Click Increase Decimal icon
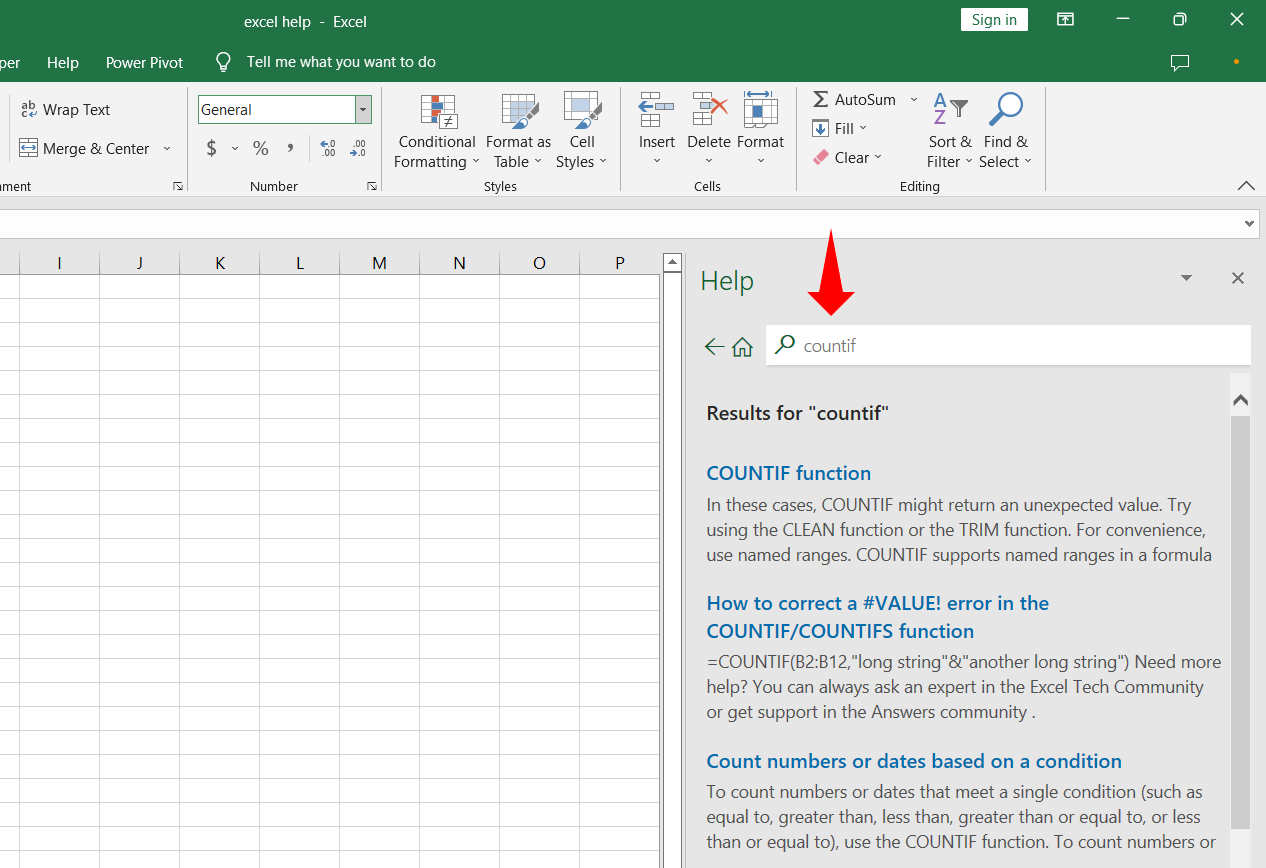Screen dimensions: 1266x868 click(x=328, y=149)
